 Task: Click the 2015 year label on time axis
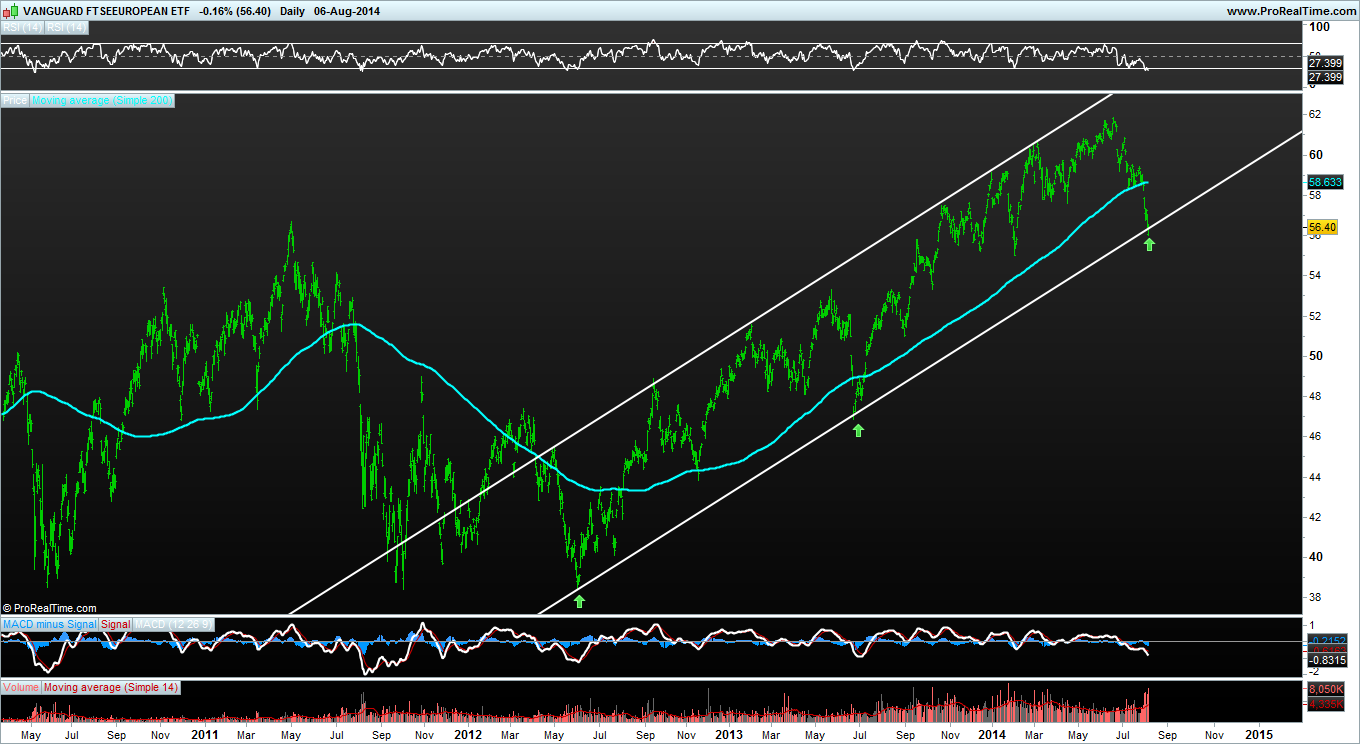1259,734
